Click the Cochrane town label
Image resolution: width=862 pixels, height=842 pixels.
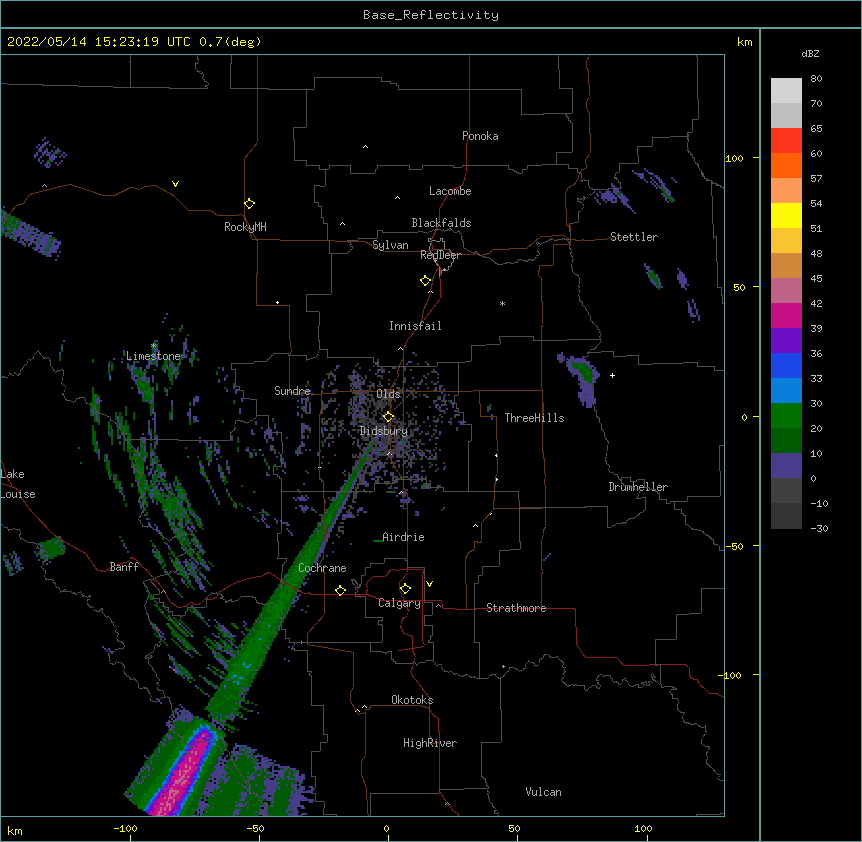pyautogui.click(x=322, y=568)
